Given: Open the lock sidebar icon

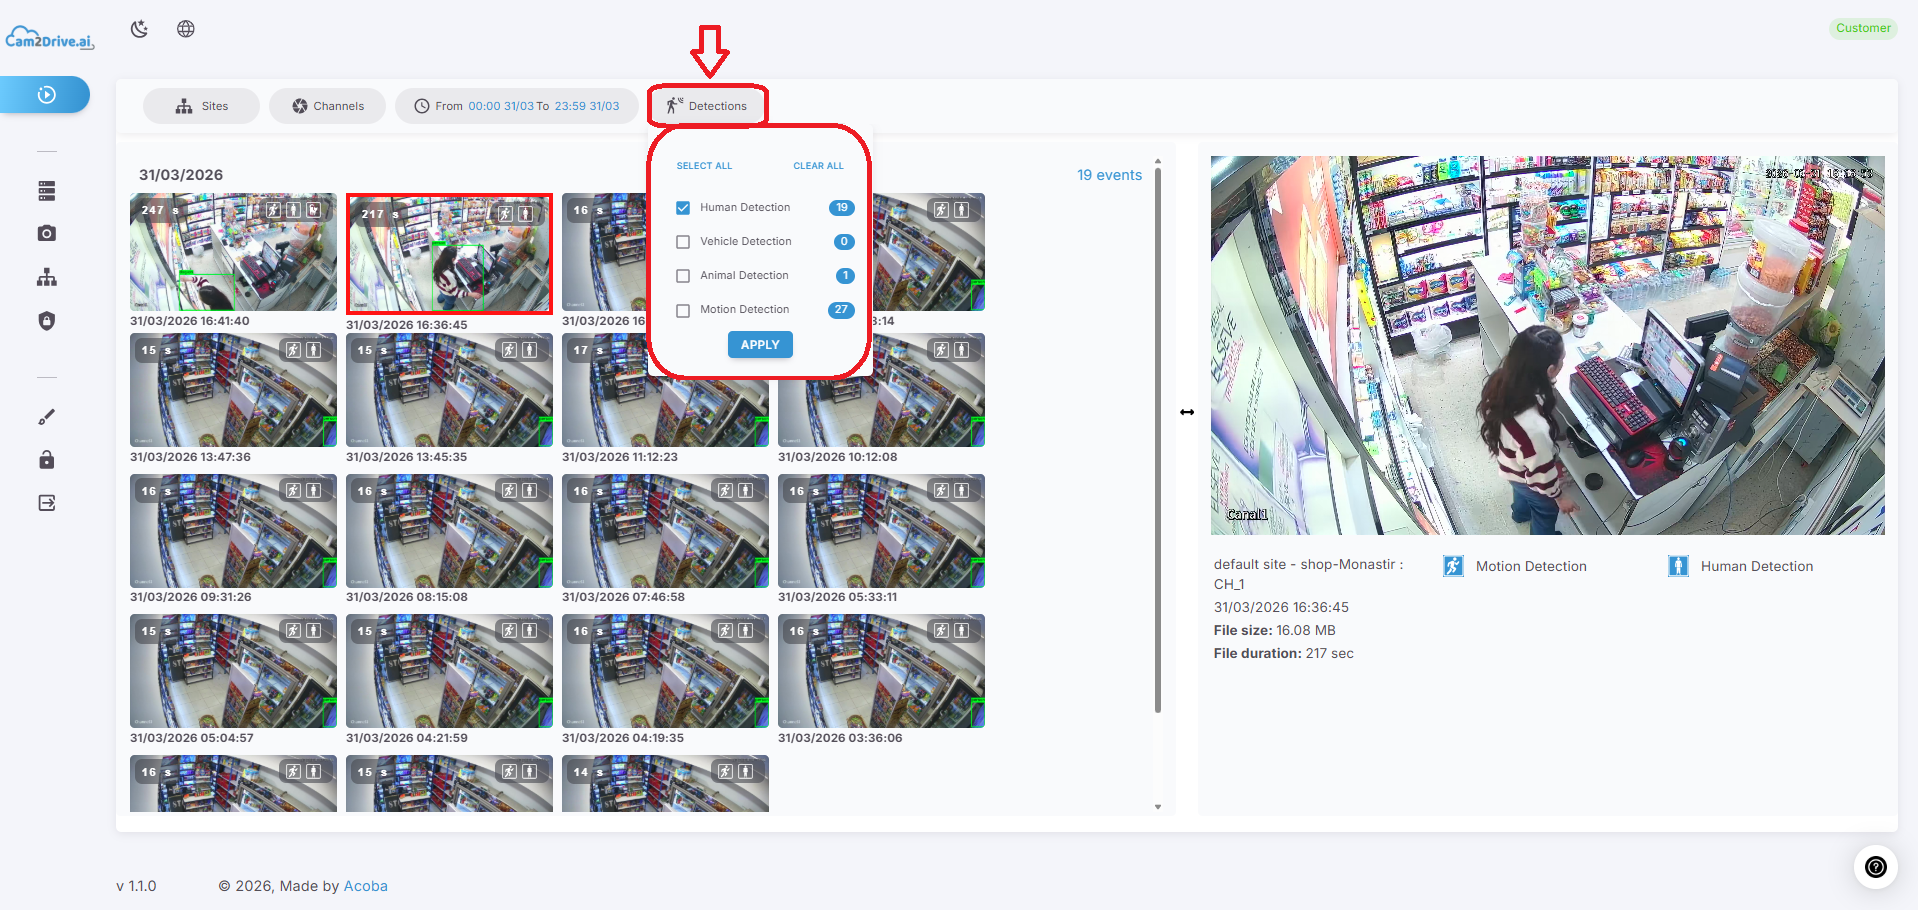Looking at the screenshot, I should click(x=47, y=460).
